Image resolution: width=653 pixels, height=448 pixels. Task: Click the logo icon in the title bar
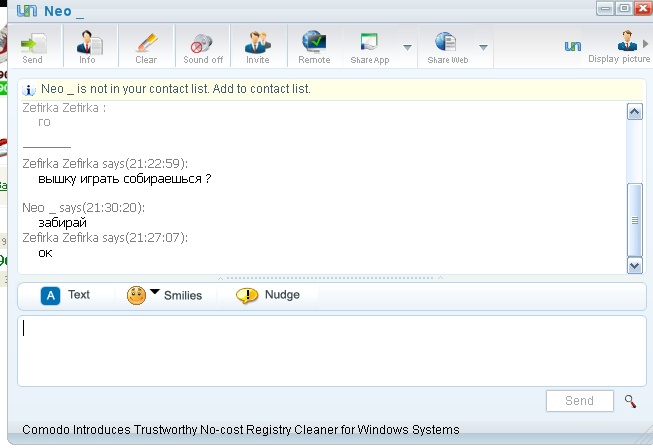(x=27, y=10)
